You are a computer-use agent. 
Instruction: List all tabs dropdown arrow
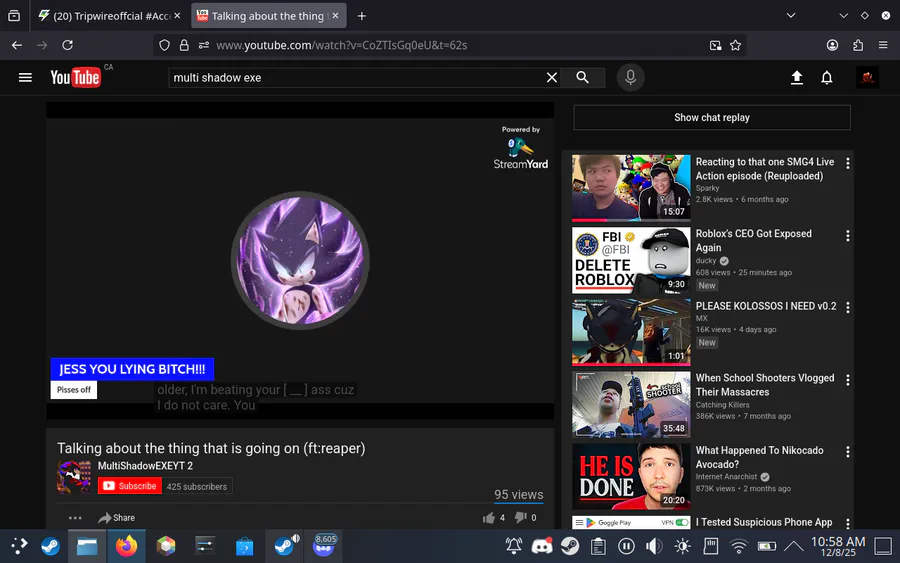point(791,16)
